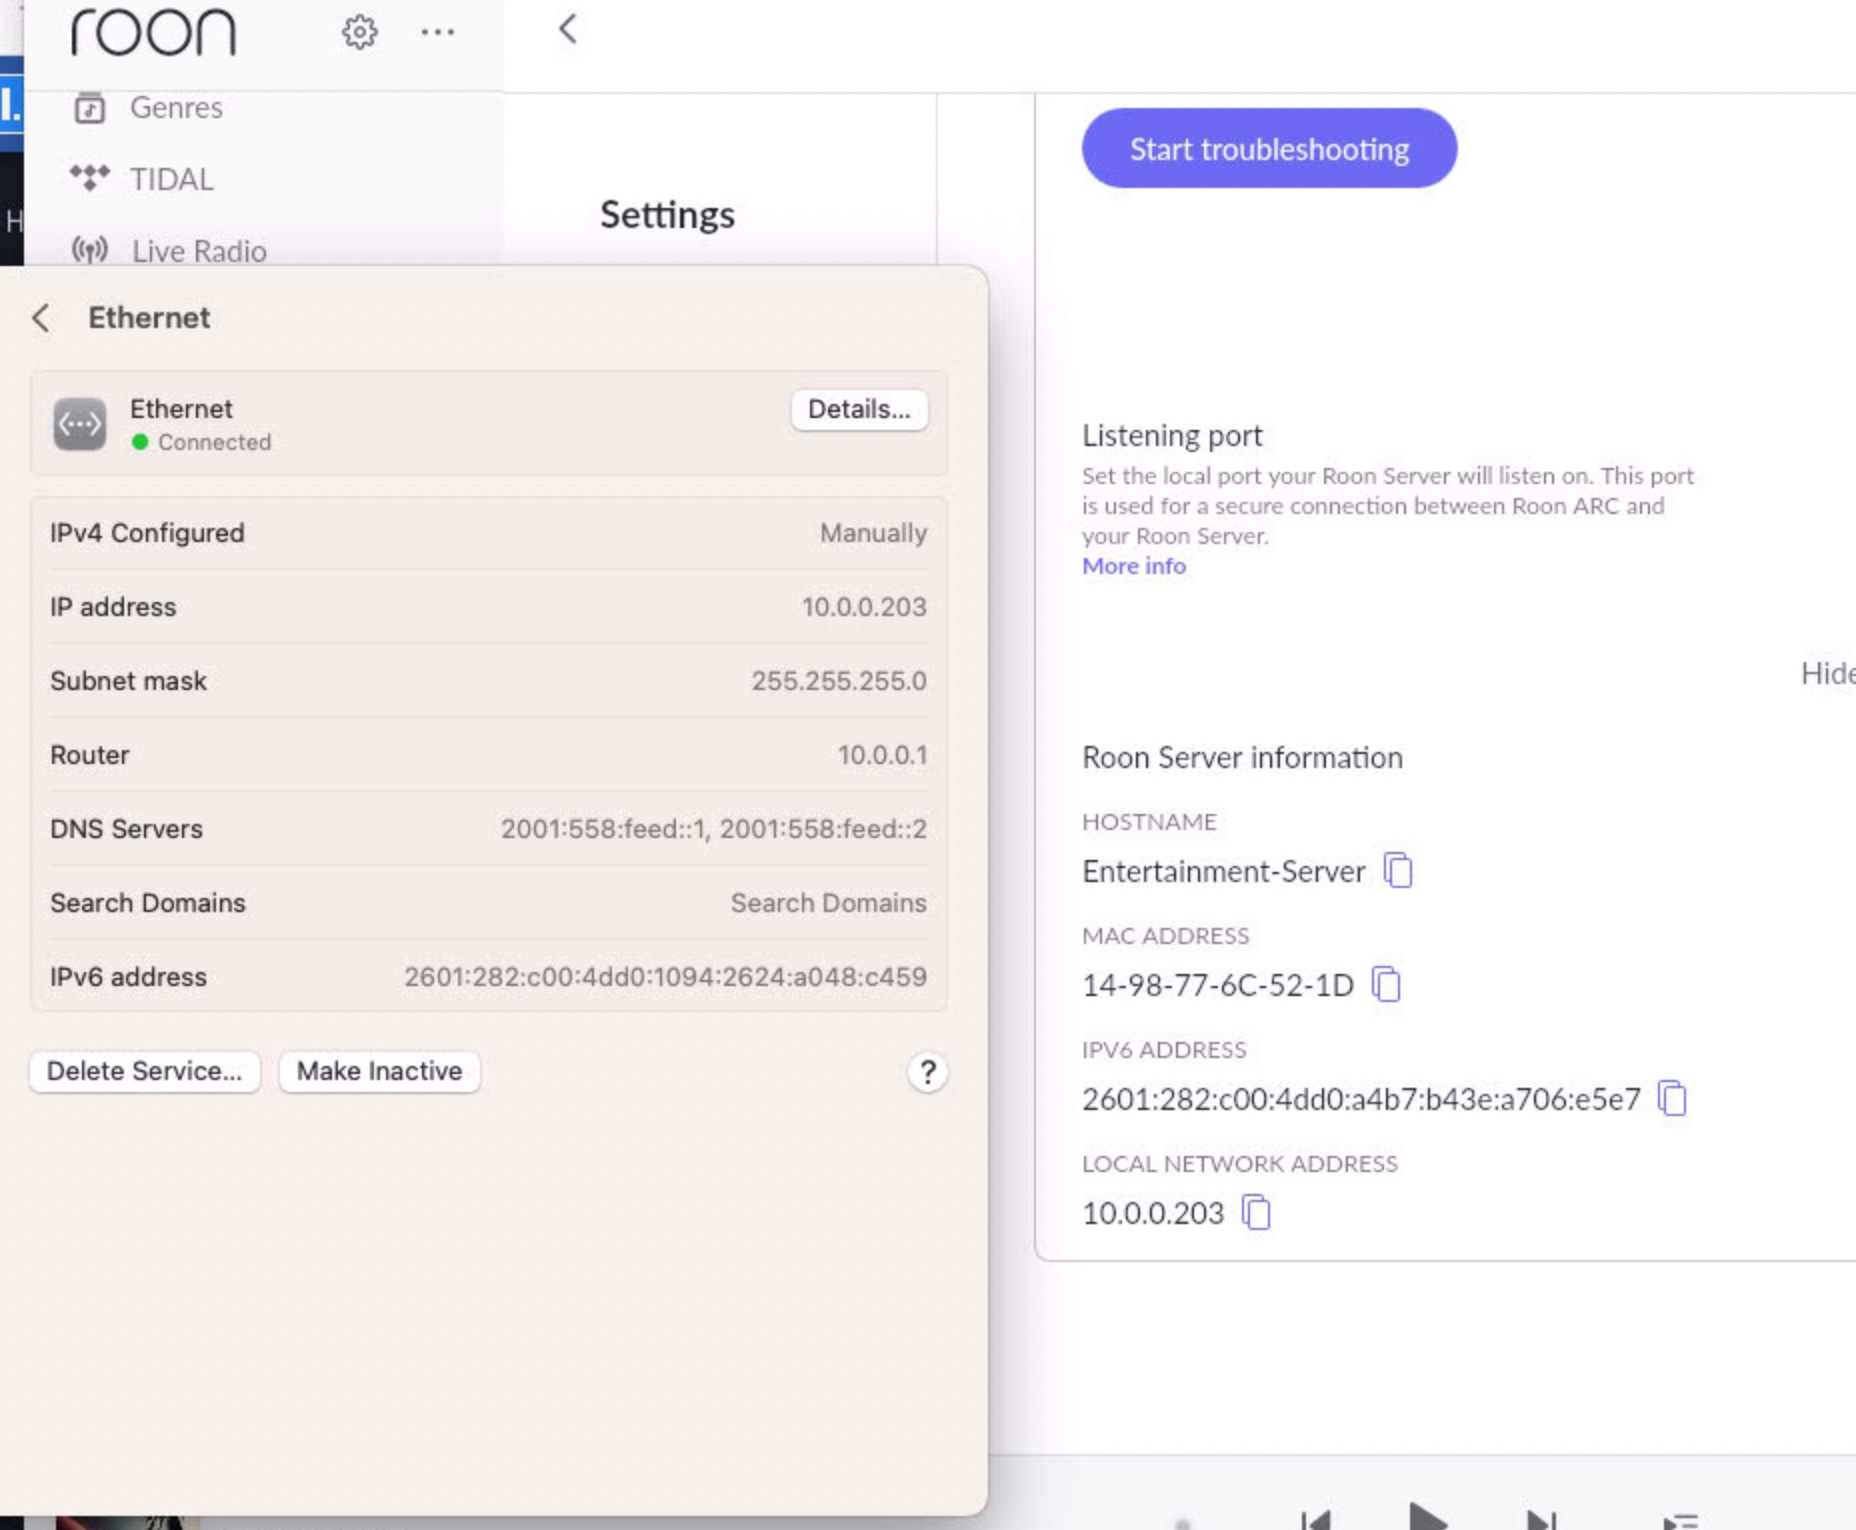Open More info link under Listening port
The width and height of the screenshot is (1856, 1530).
[x=1134, y=566]
